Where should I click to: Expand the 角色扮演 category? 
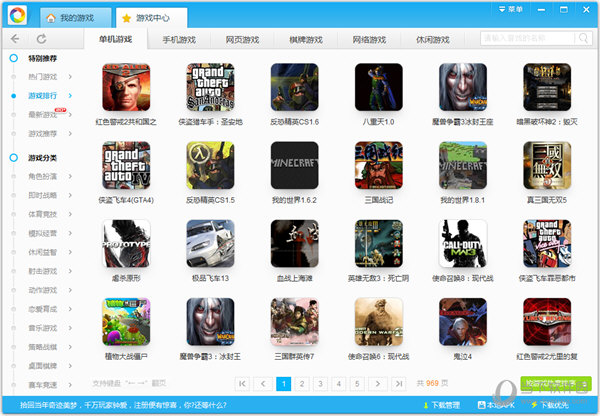click(x=43, y=177)
